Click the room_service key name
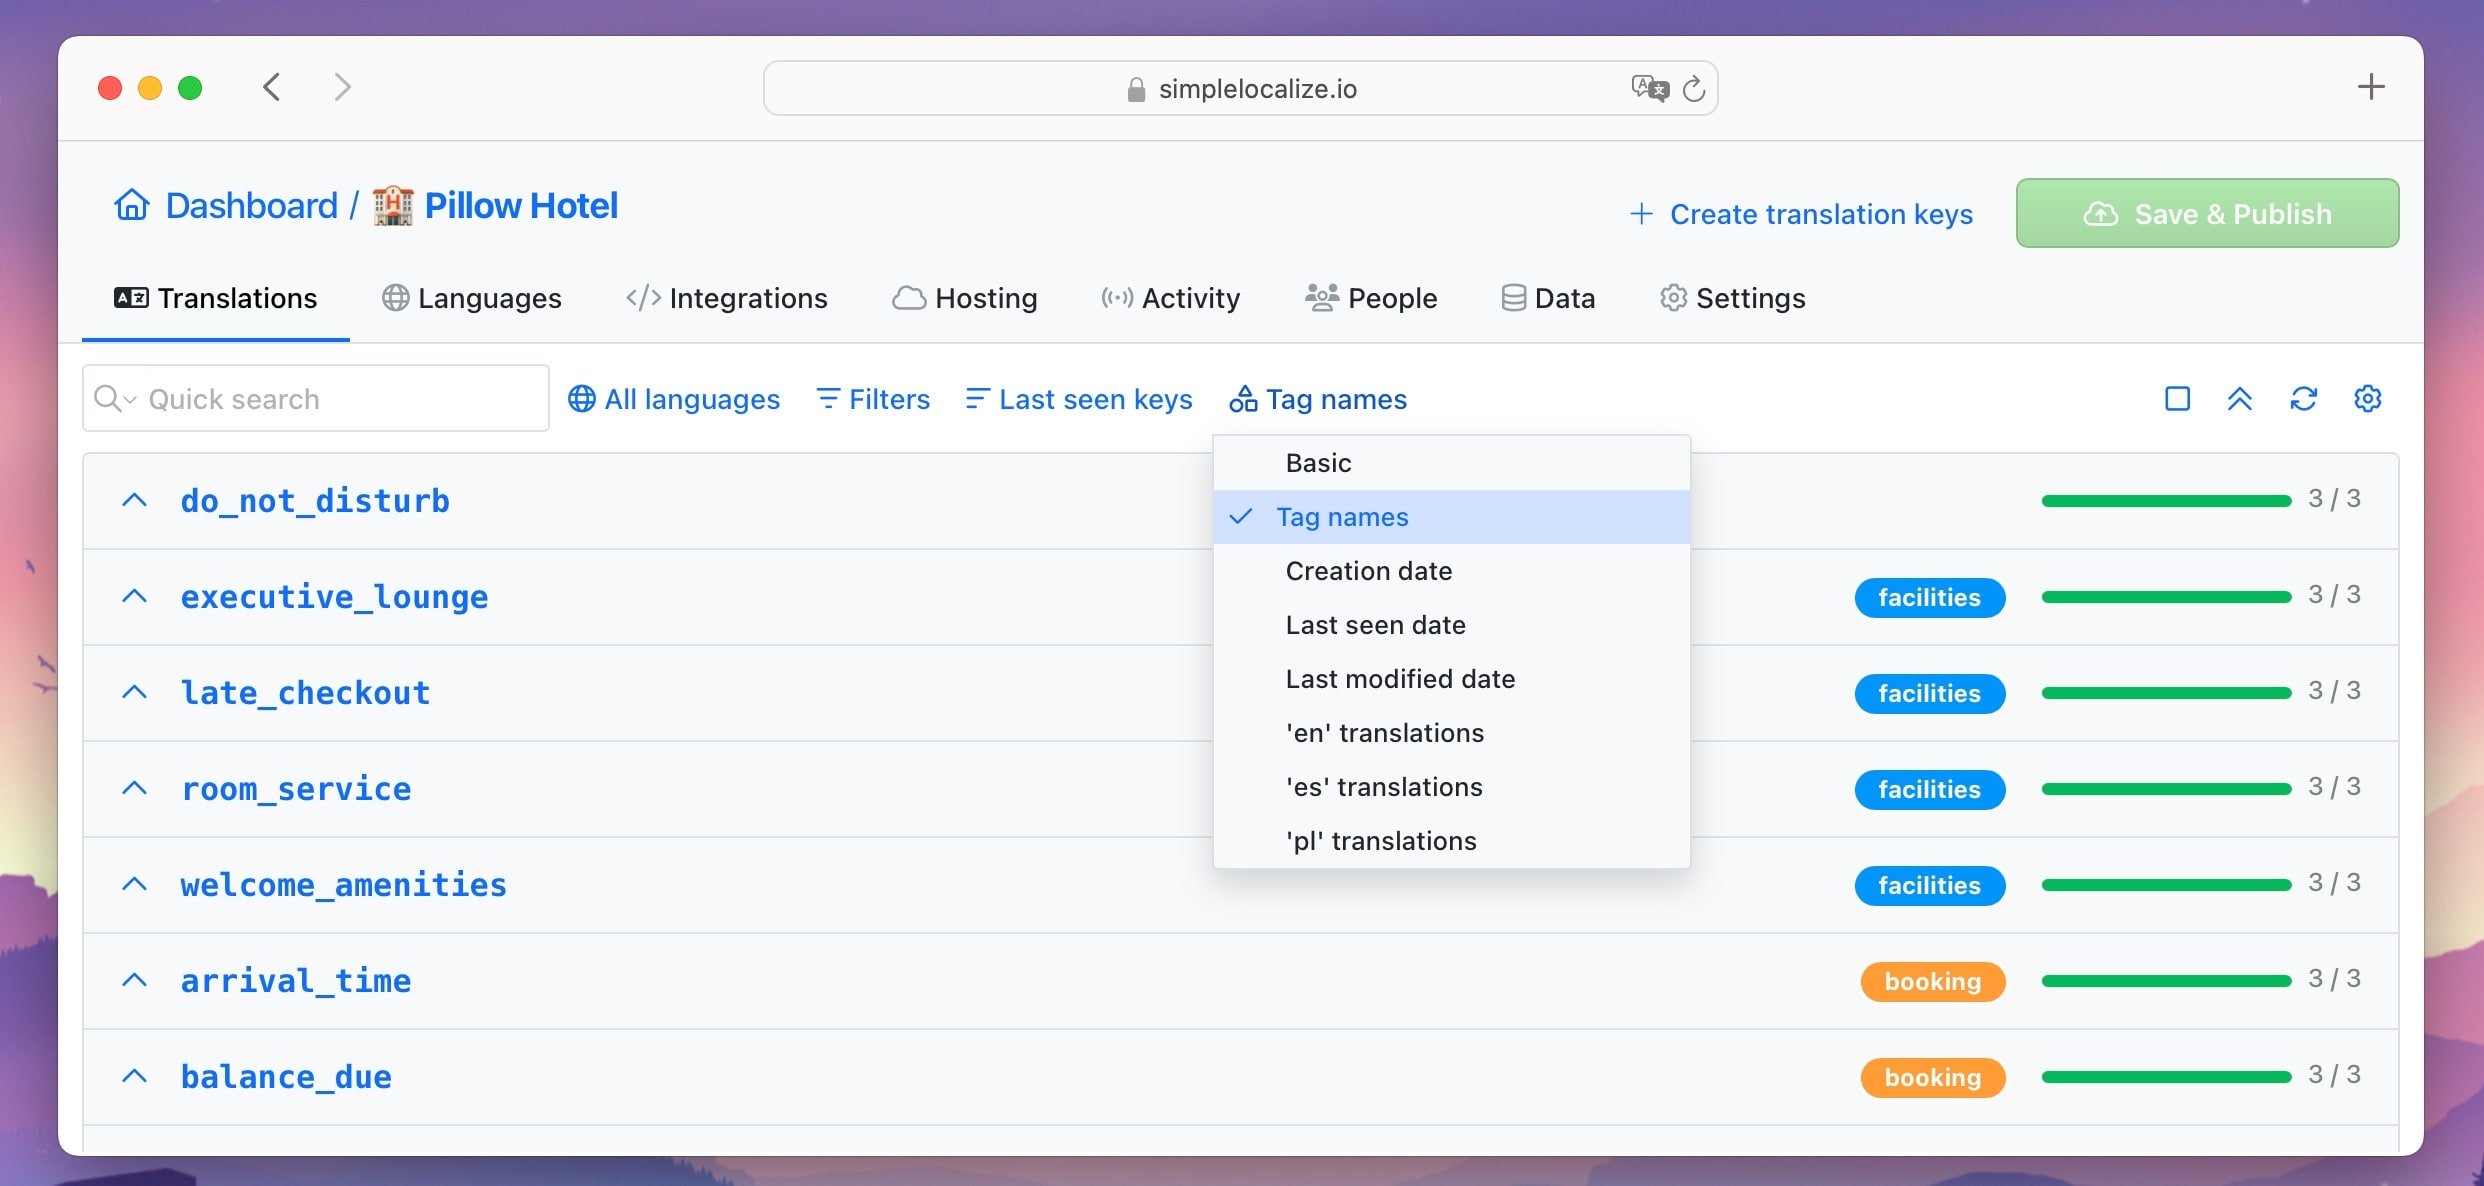The height and width of the screenshot is (1186, 2484). coord(296,789)
